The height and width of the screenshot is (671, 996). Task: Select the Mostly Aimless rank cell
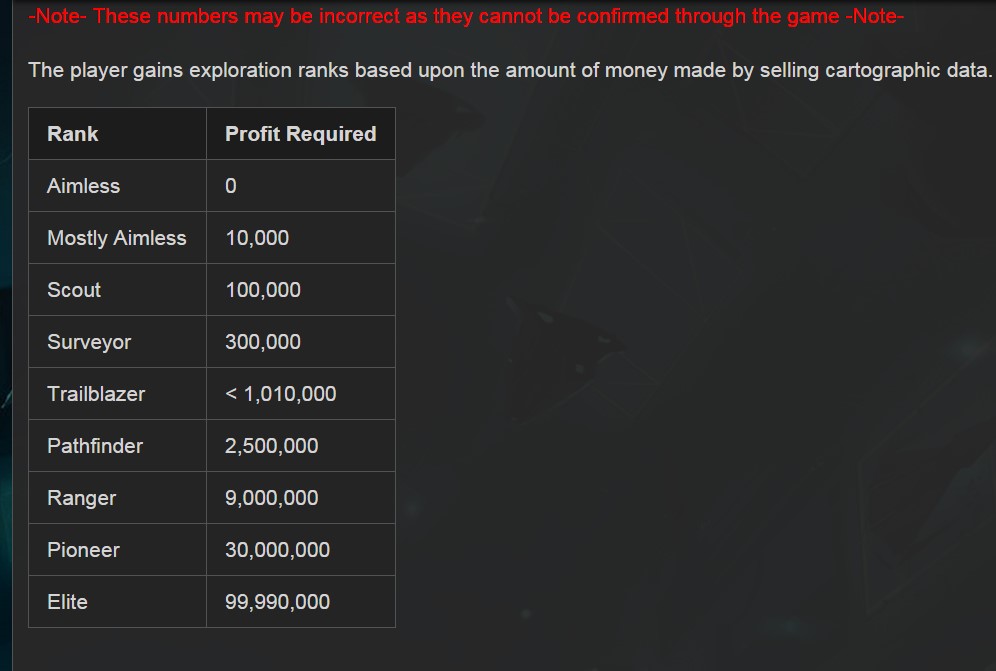(x=118, y=238)
